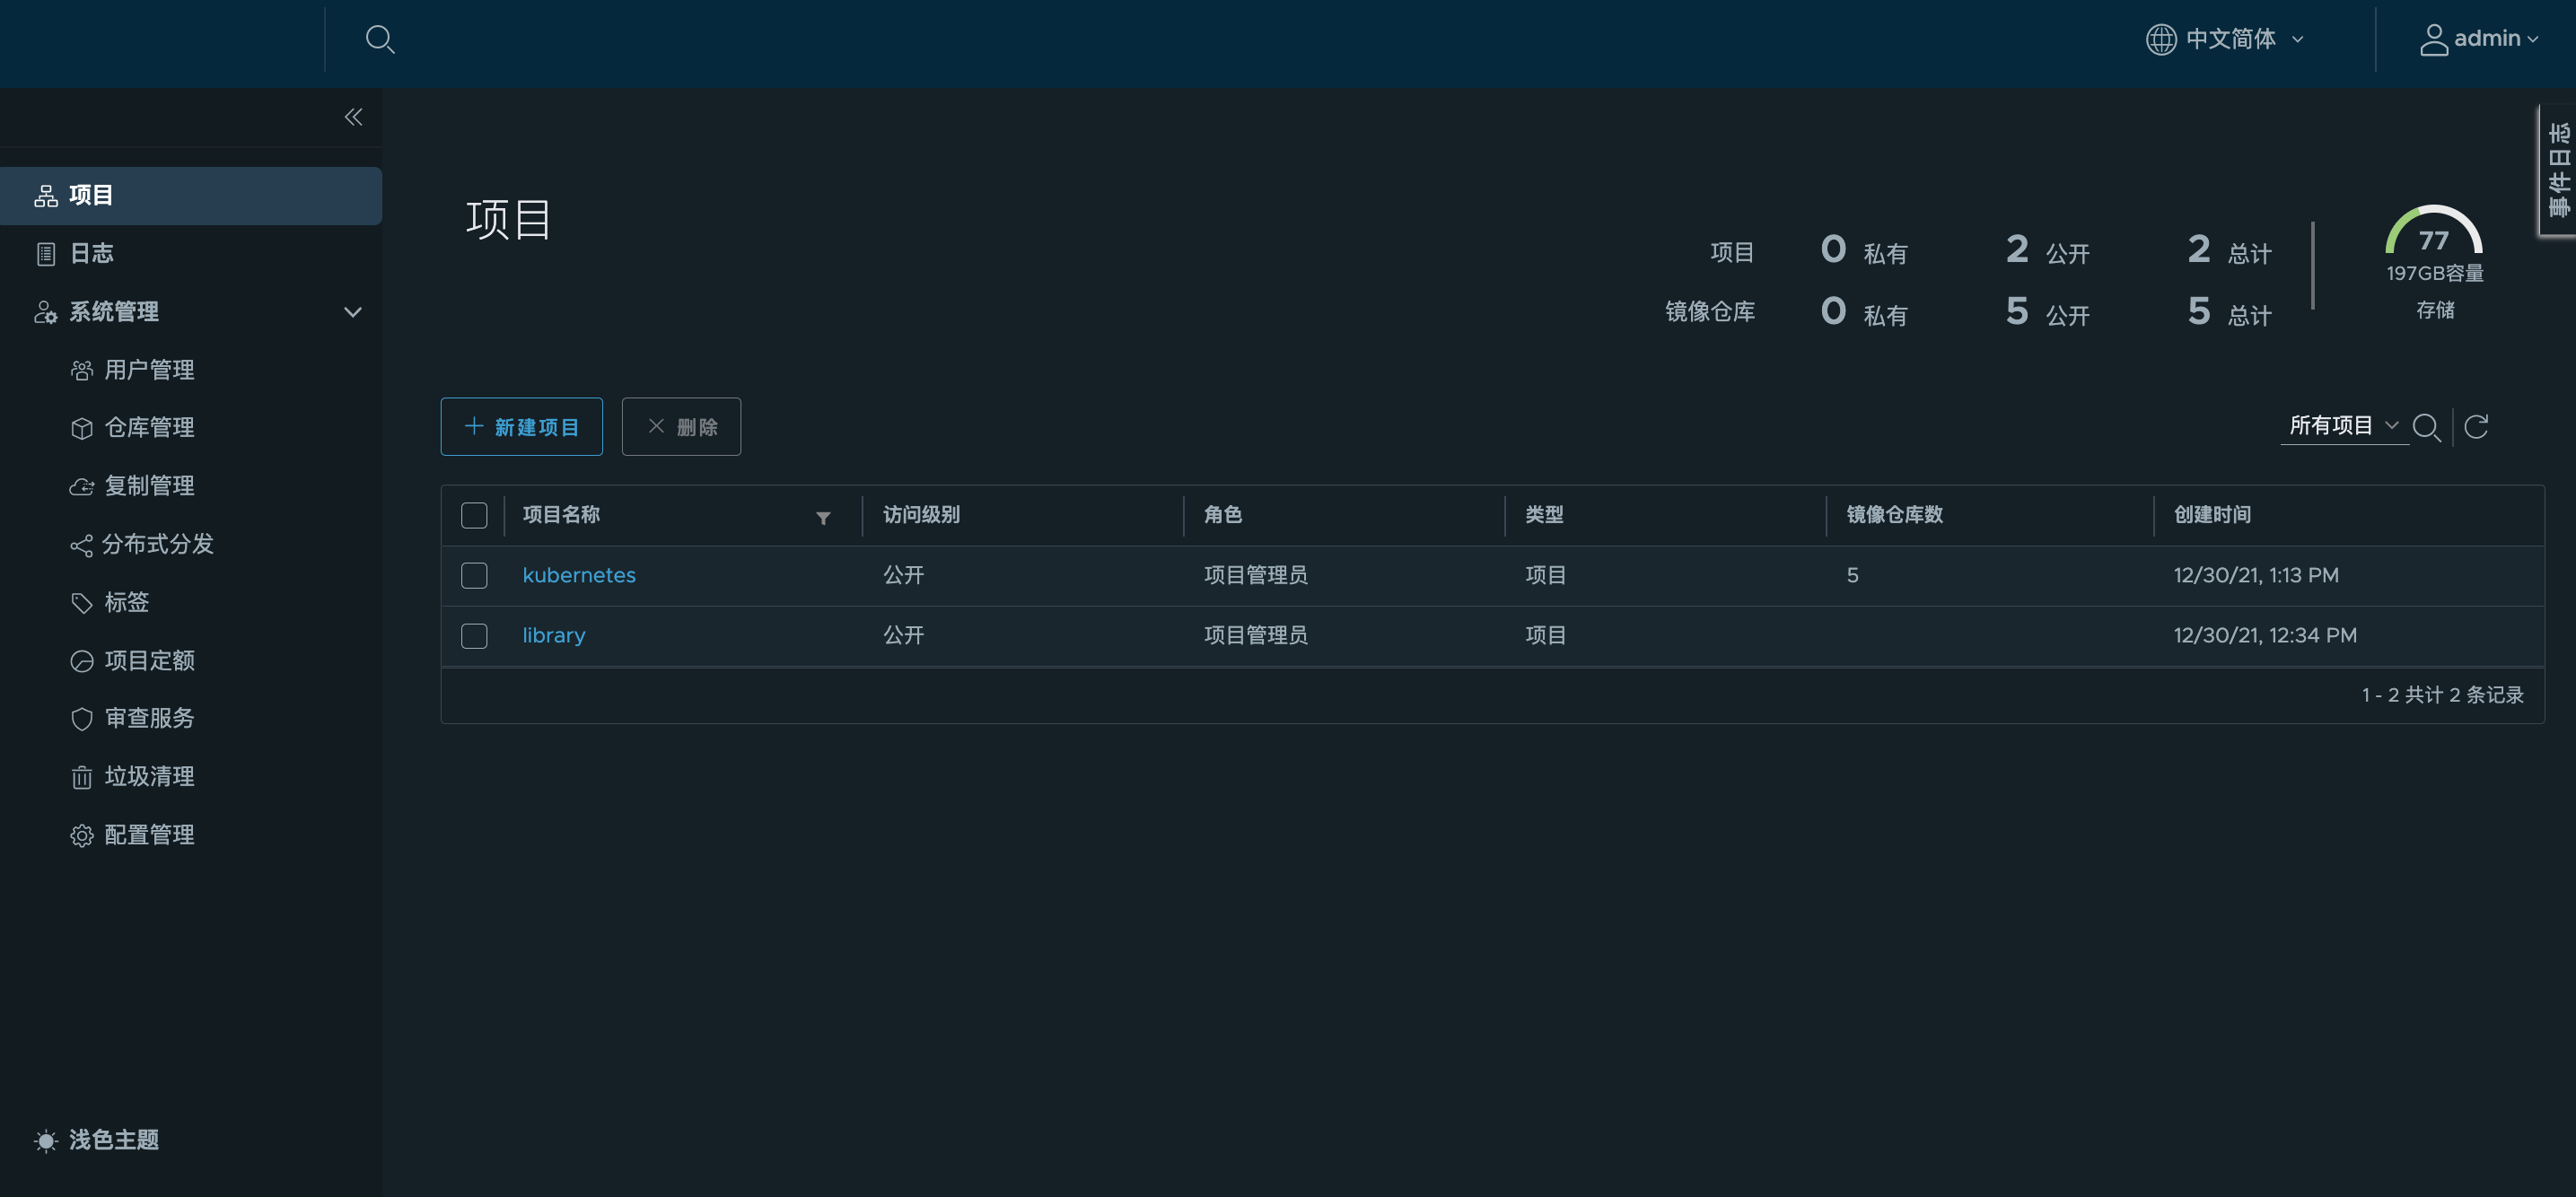The image size is (2576, 1197).
Task: Go to 垃圾清理 page
Action: [149, 776]
